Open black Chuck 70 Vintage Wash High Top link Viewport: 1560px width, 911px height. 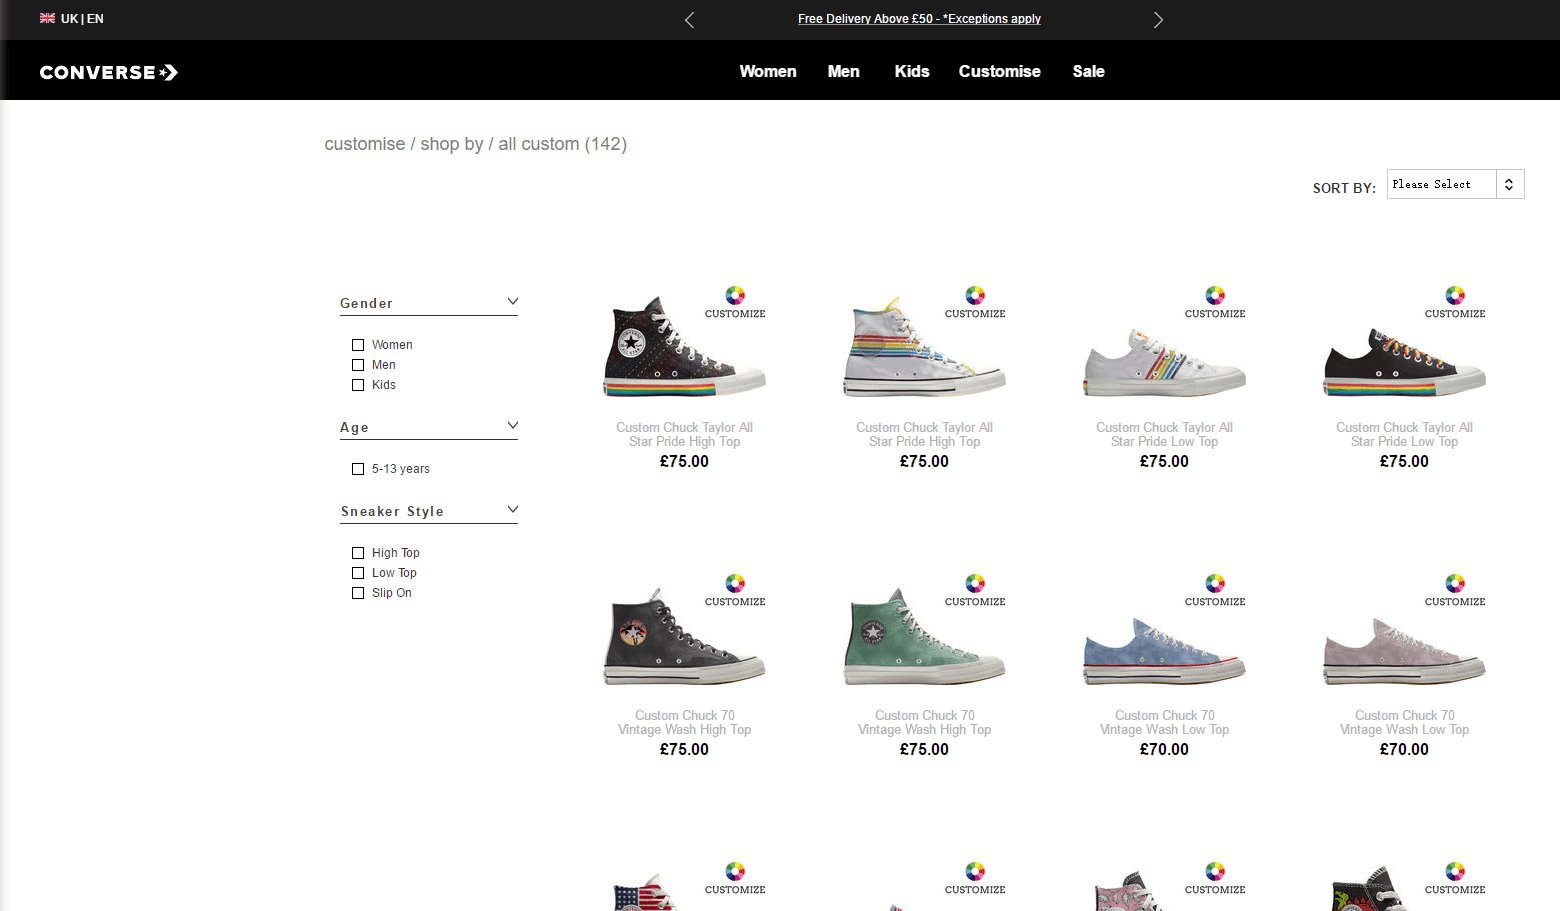point(684,722)
